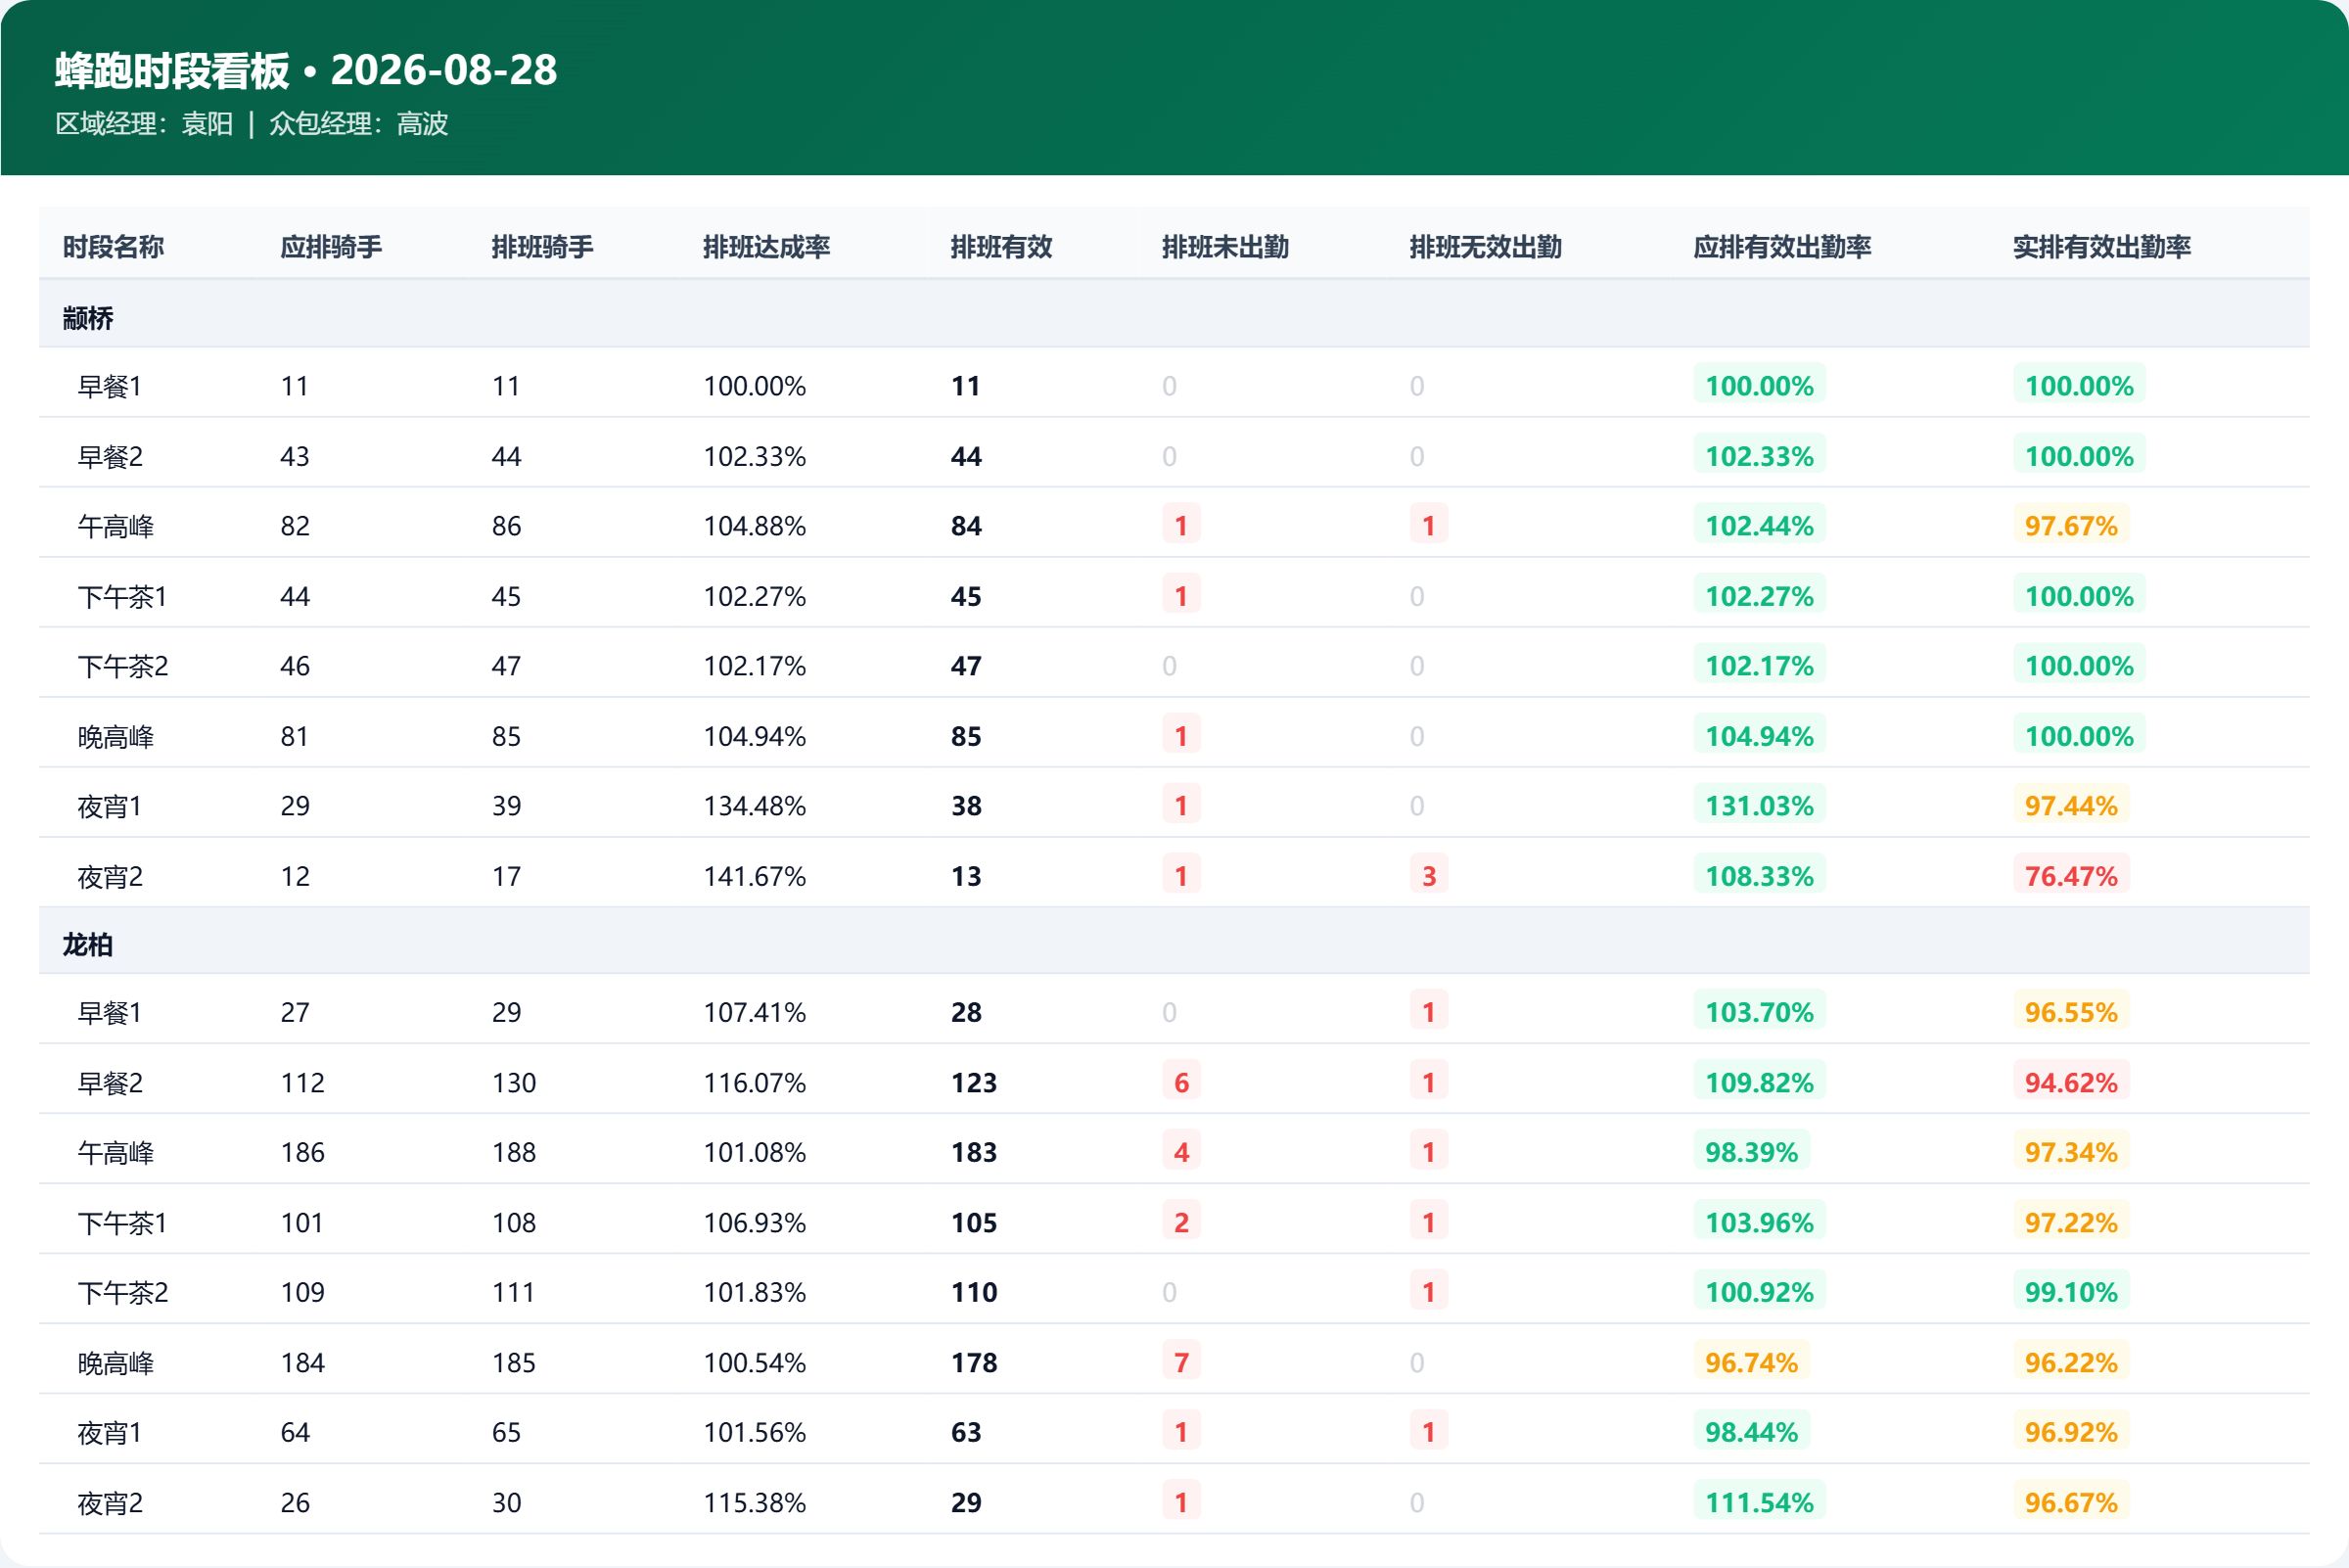
Task: Click the 141.67% 排班达成率 cell
Action: (x=754, y=876)
